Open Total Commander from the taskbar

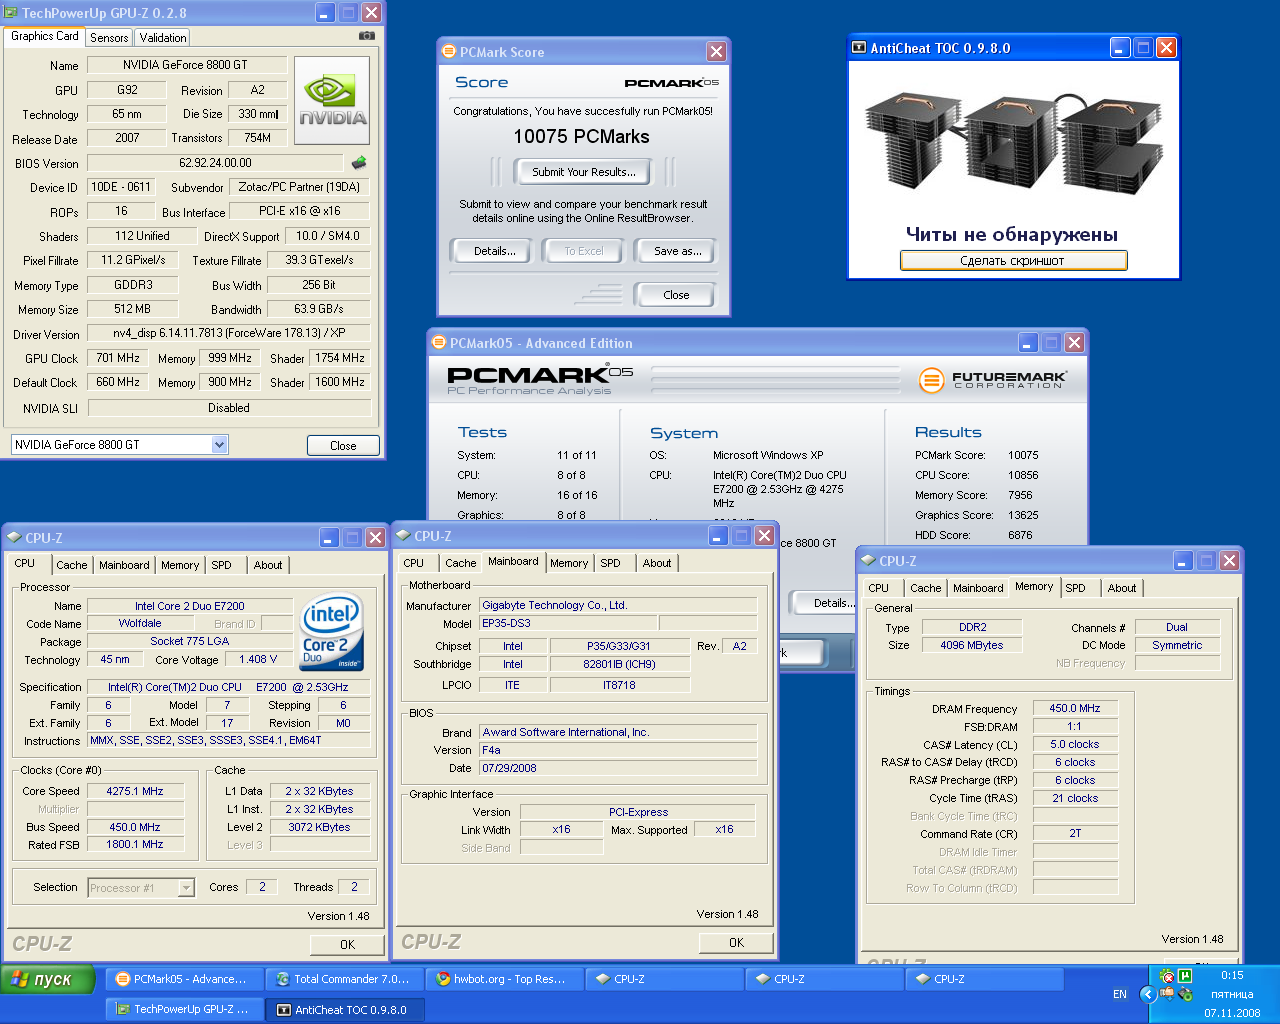[345, 979]
